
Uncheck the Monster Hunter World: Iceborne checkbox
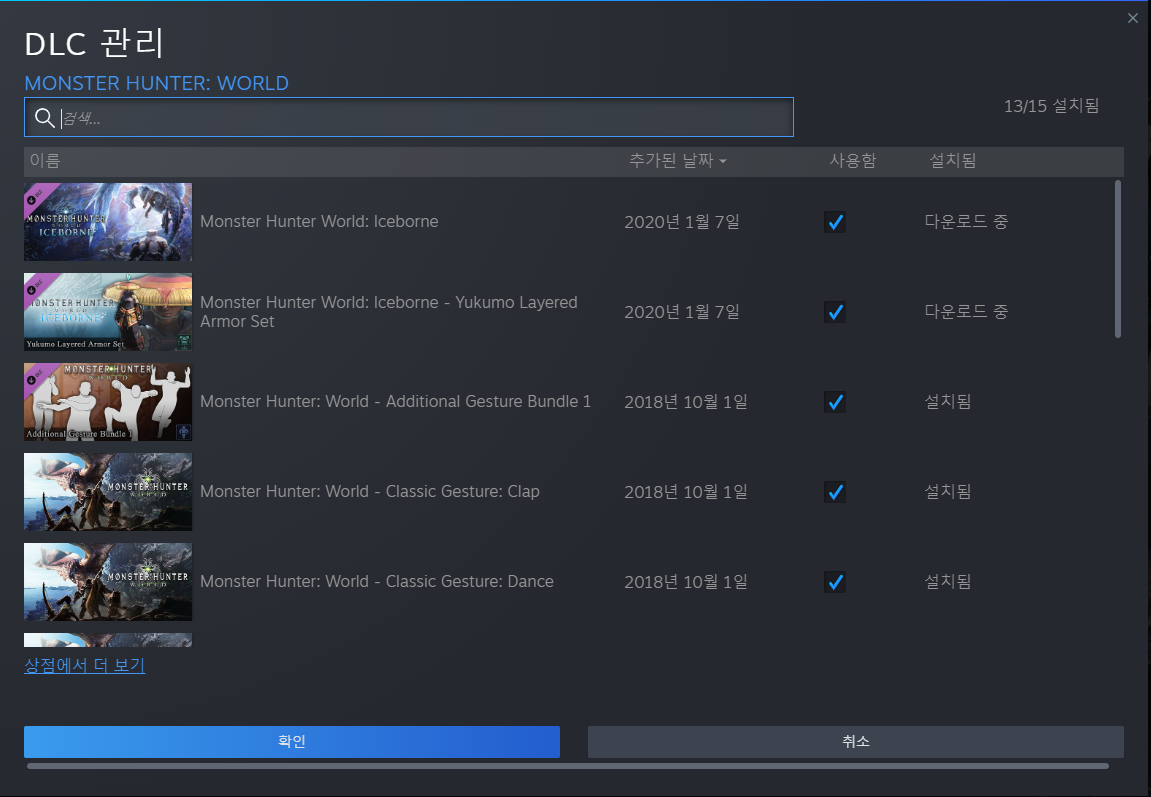[835, 222]
